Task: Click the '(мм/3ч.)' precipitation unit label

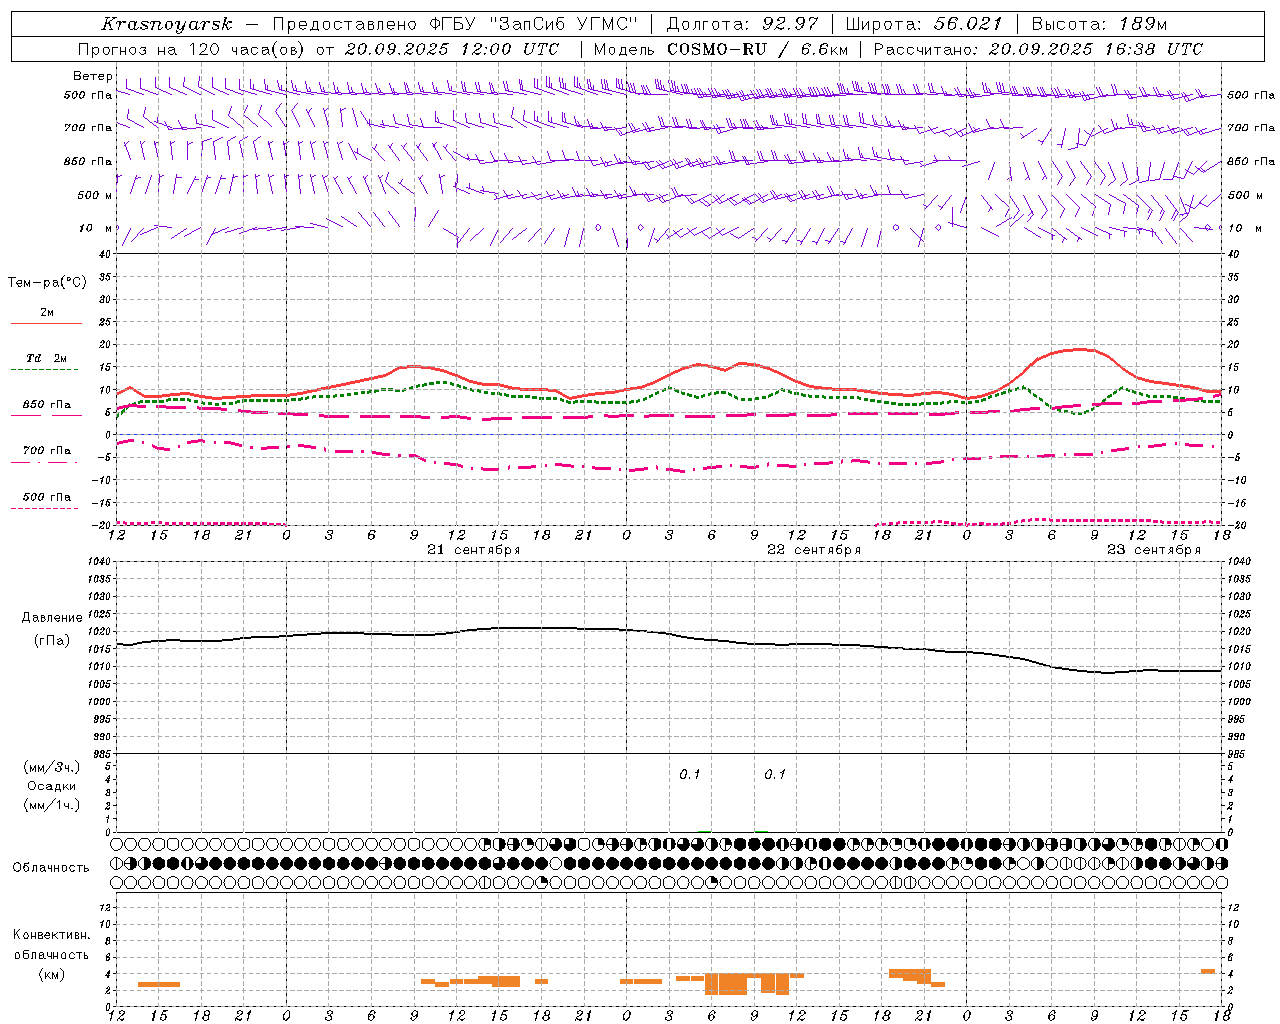Action: pos(52,767)
